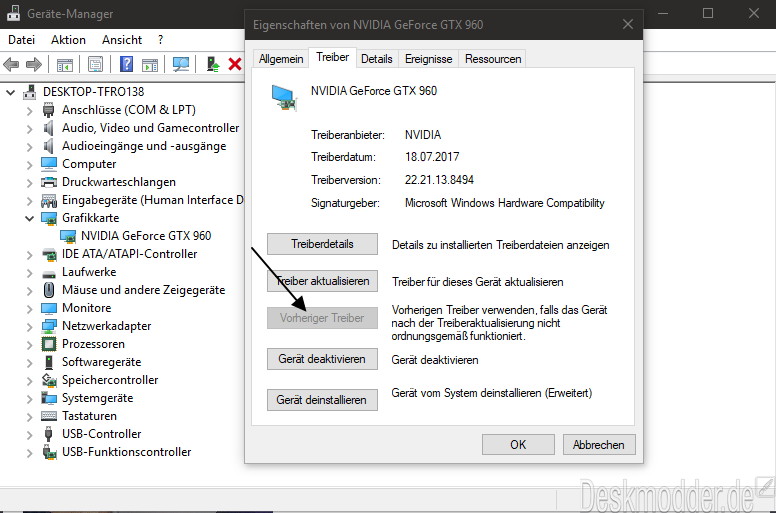The height and width of the screenshot is (513, 776).
Task: Click the Microsoft Windows Hardware Compatibility text
Action: (505, 203)
